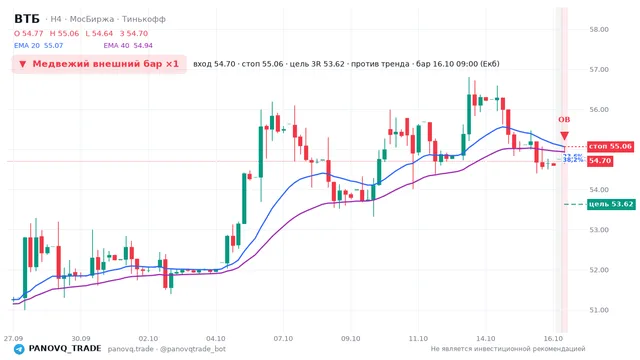Viewport: 640px width, 360px height.
Task: Click the 53.00 price axis label
Action: point(599,230)
